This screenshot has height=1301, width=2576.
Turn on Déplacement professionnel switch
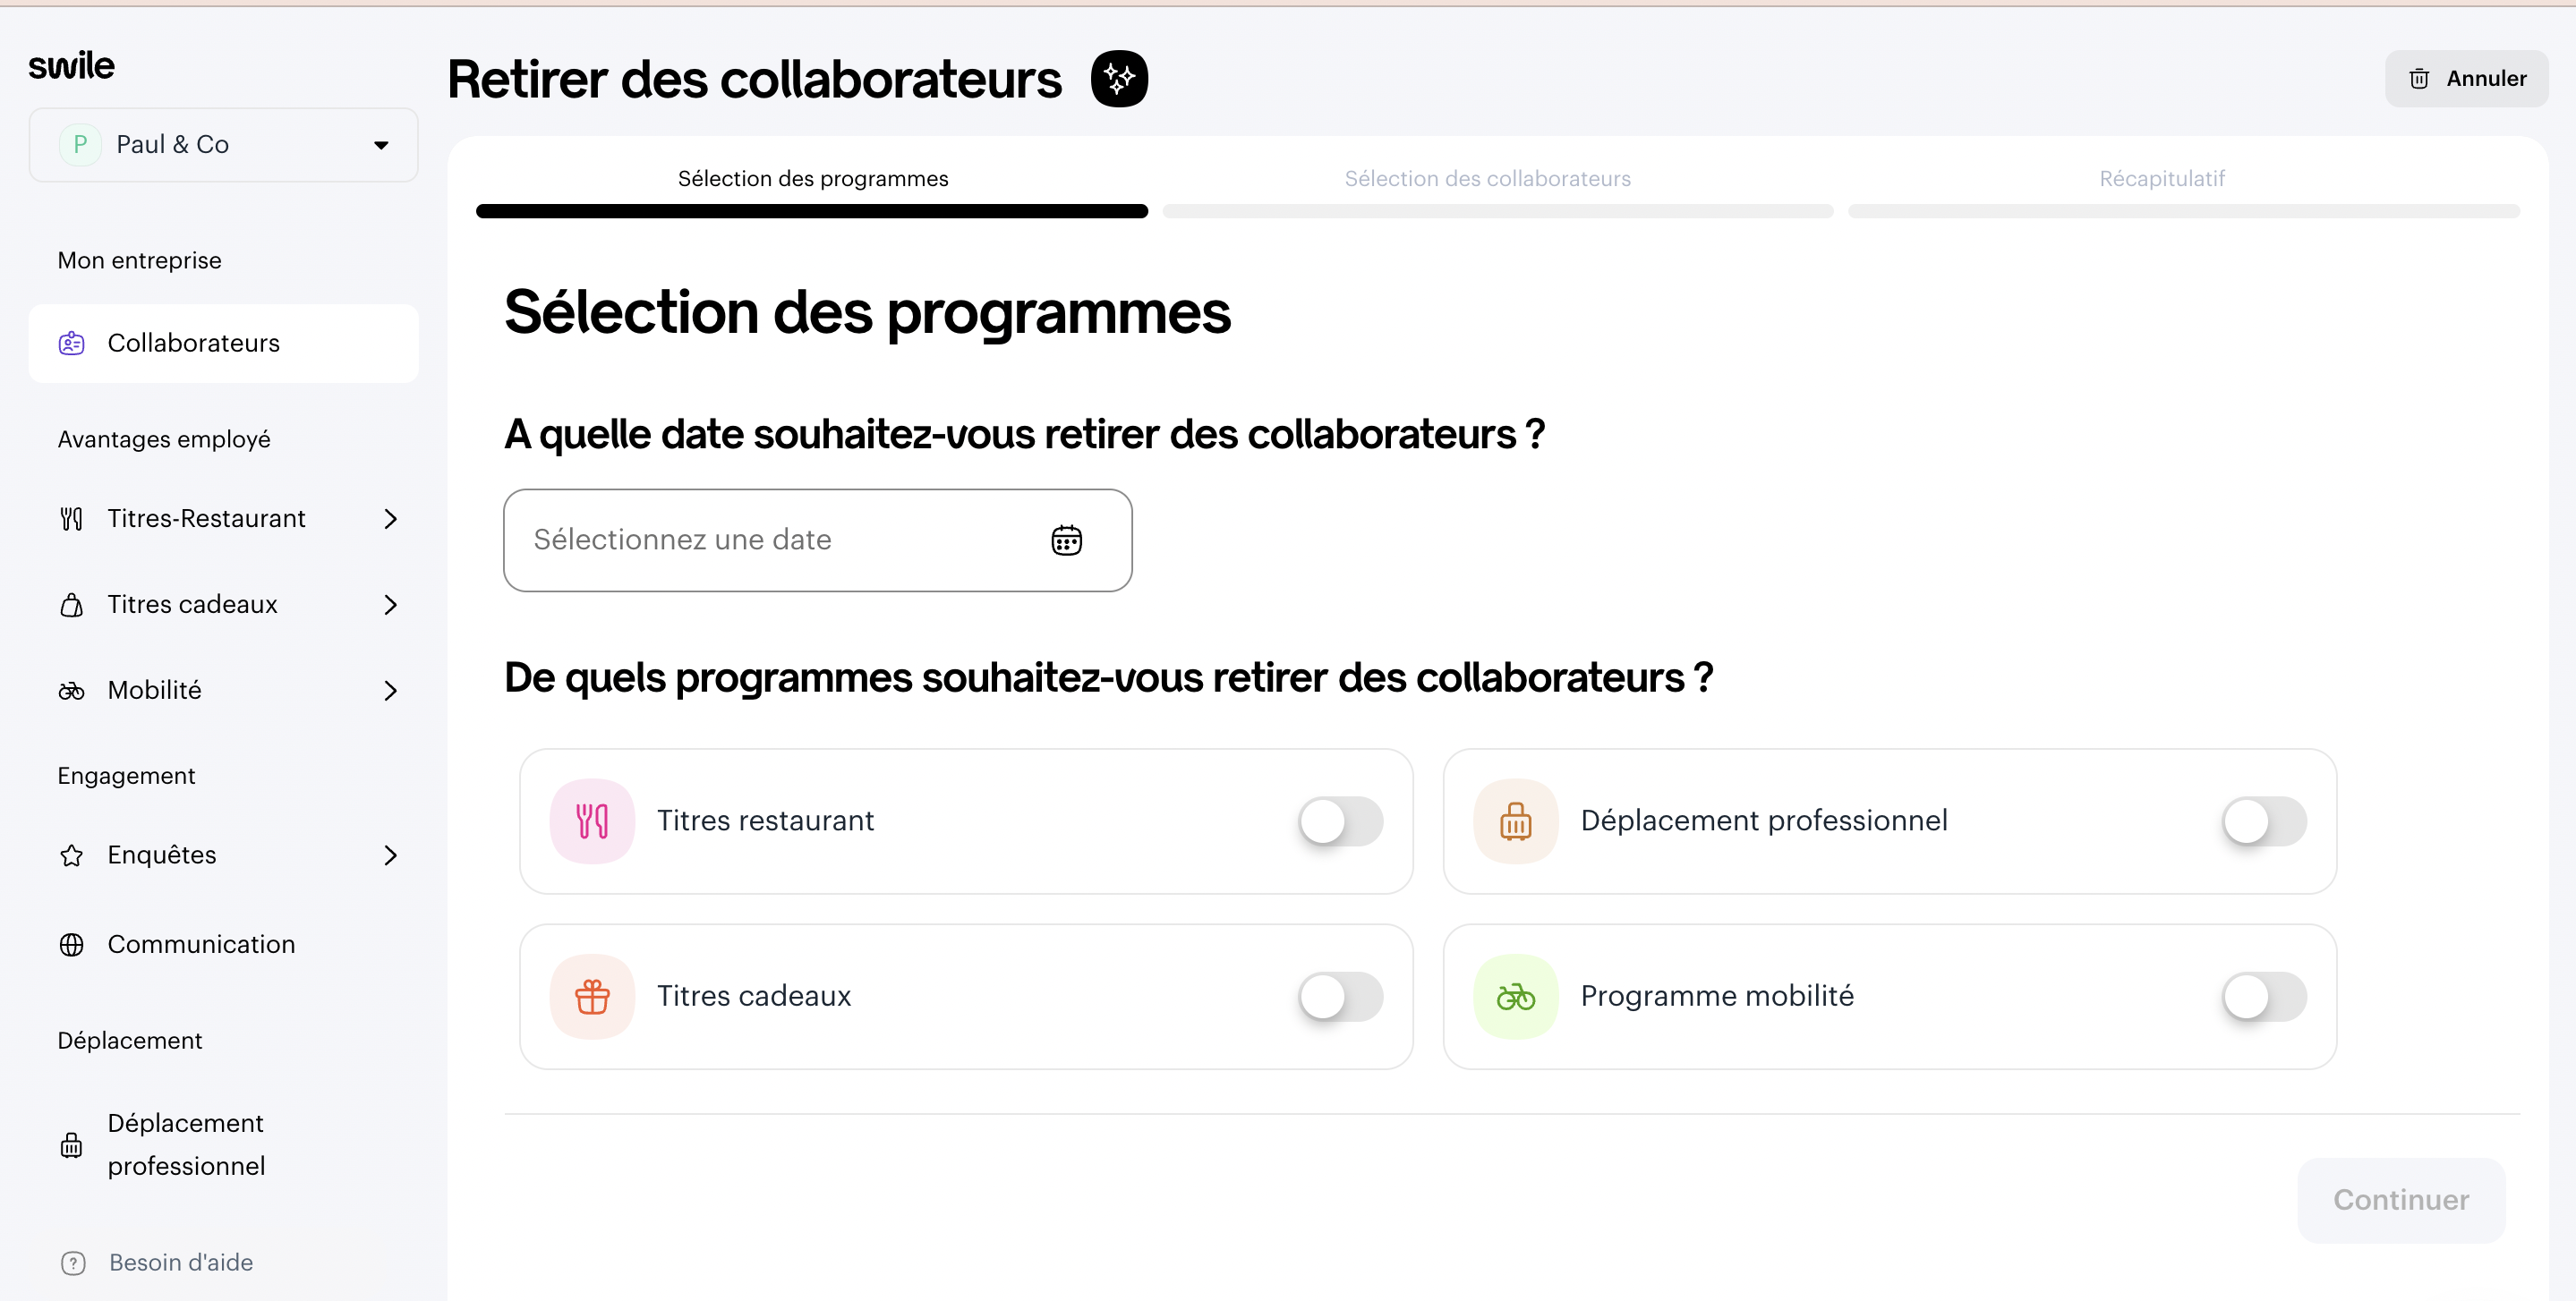[x=2264, y=821]
